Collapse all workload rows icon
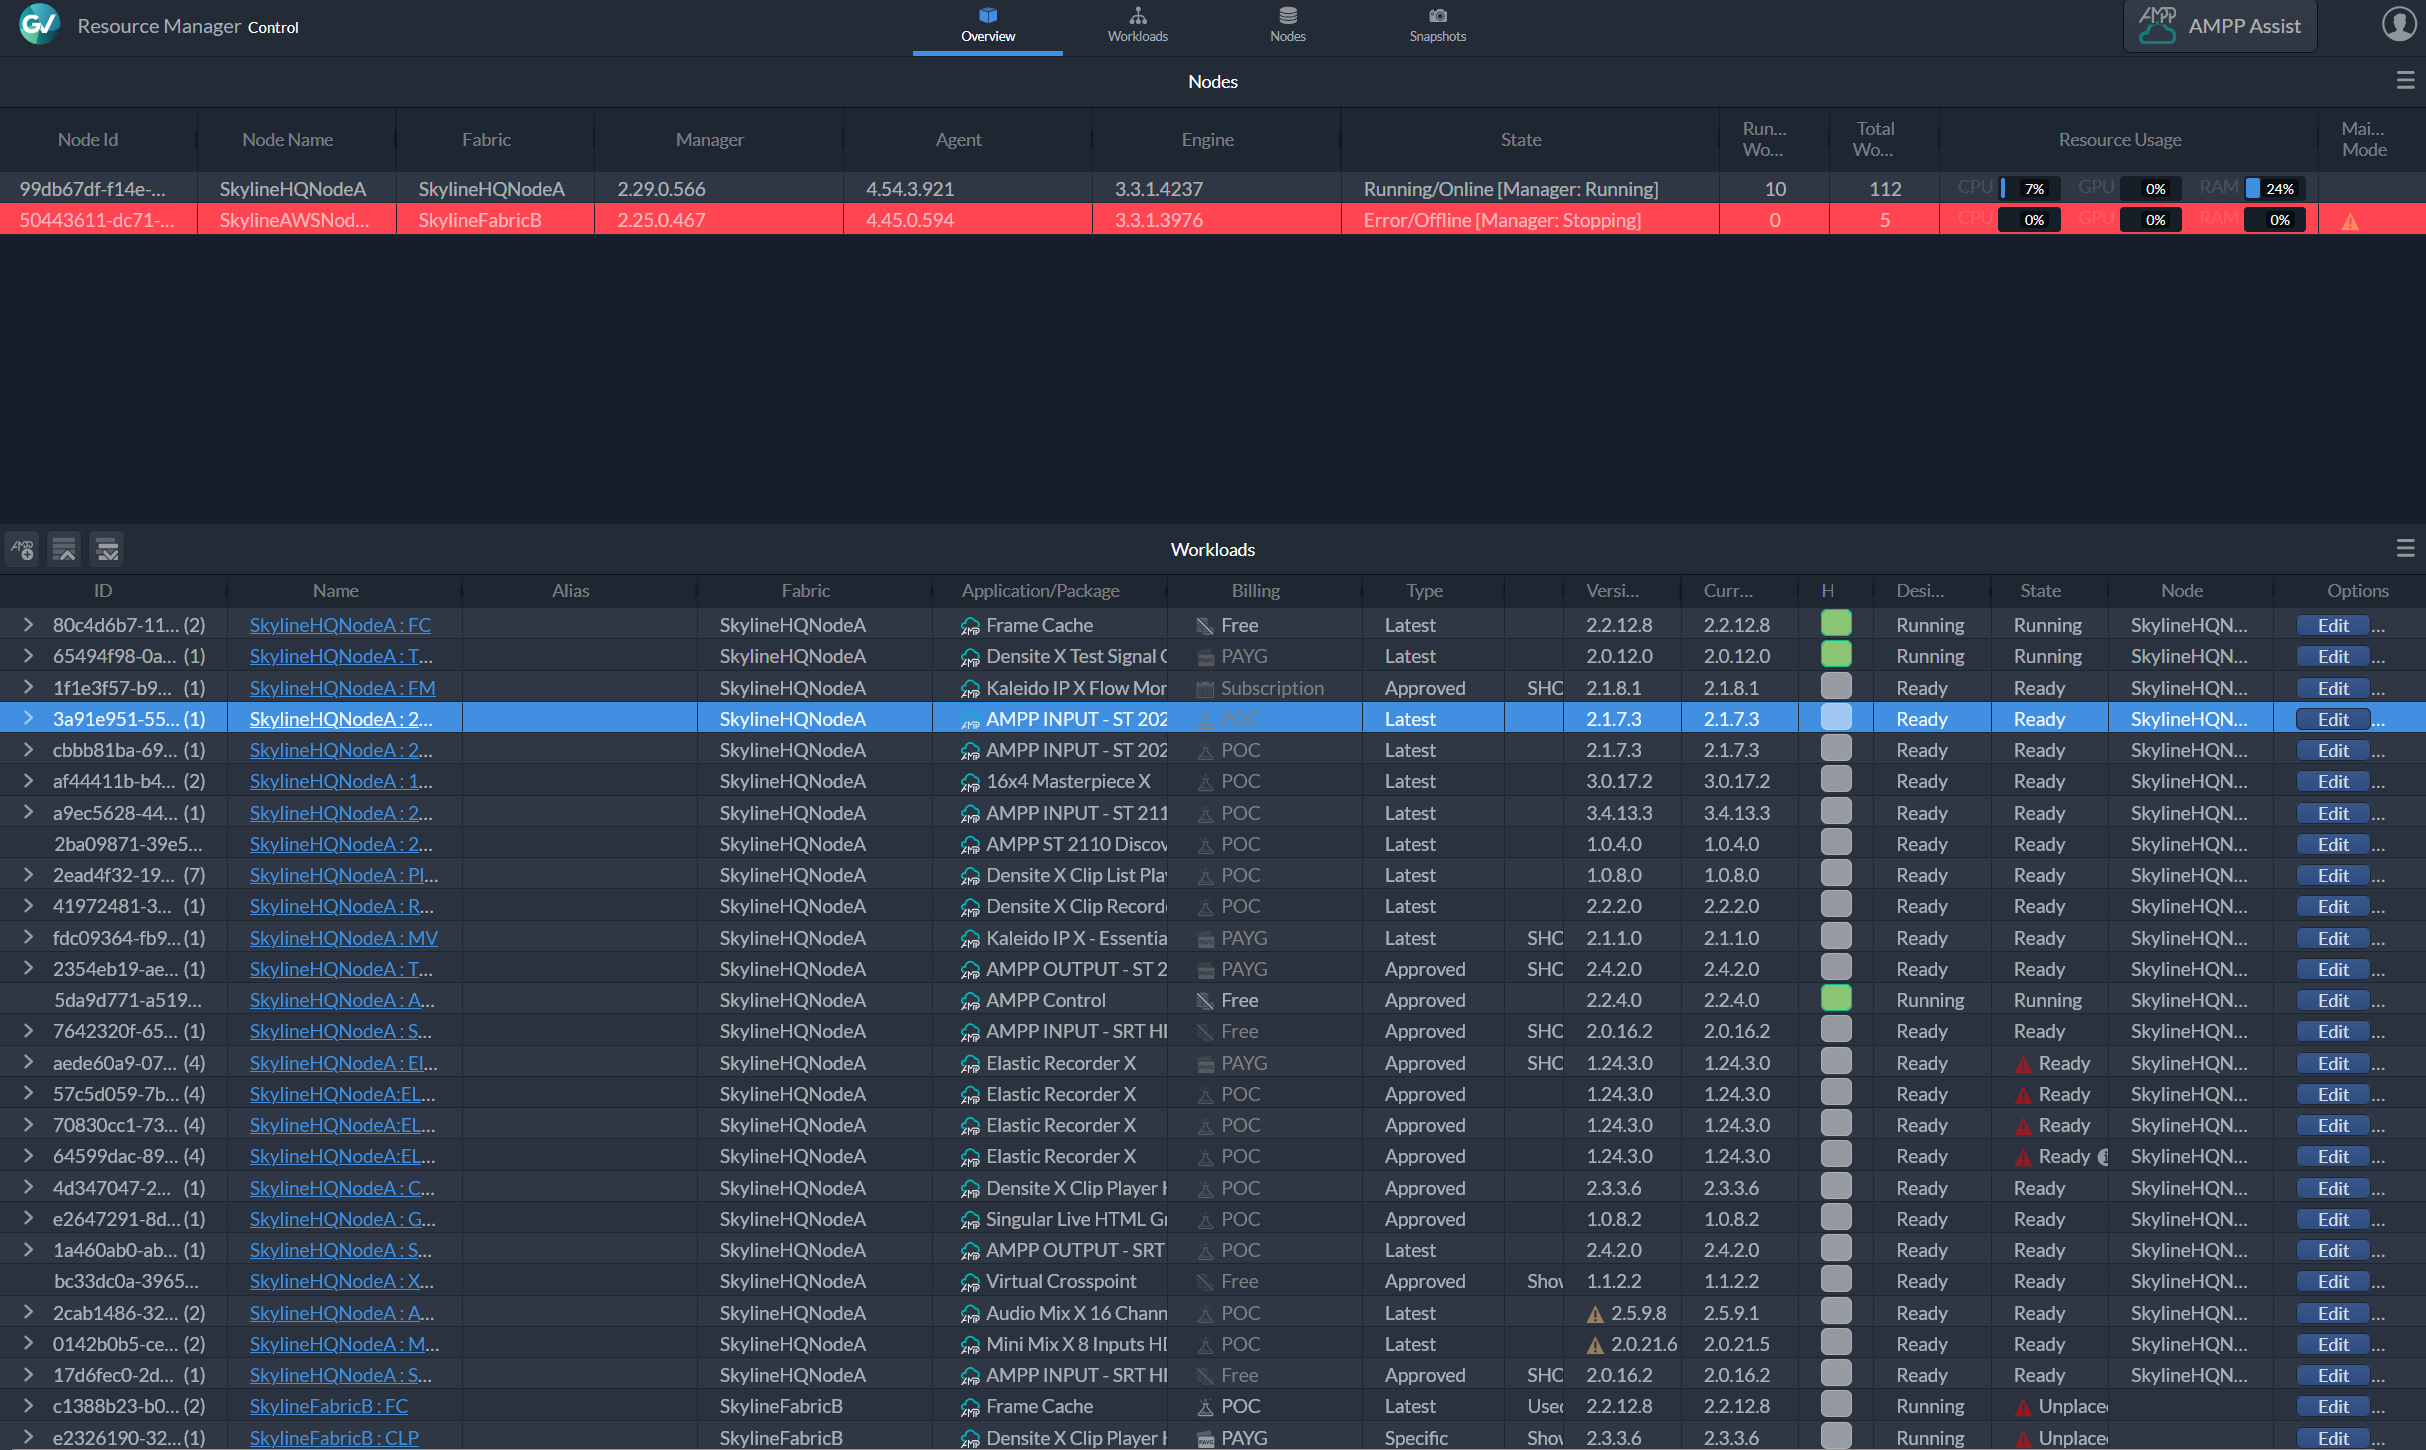2426x1450 pixels. pos(64,549)
